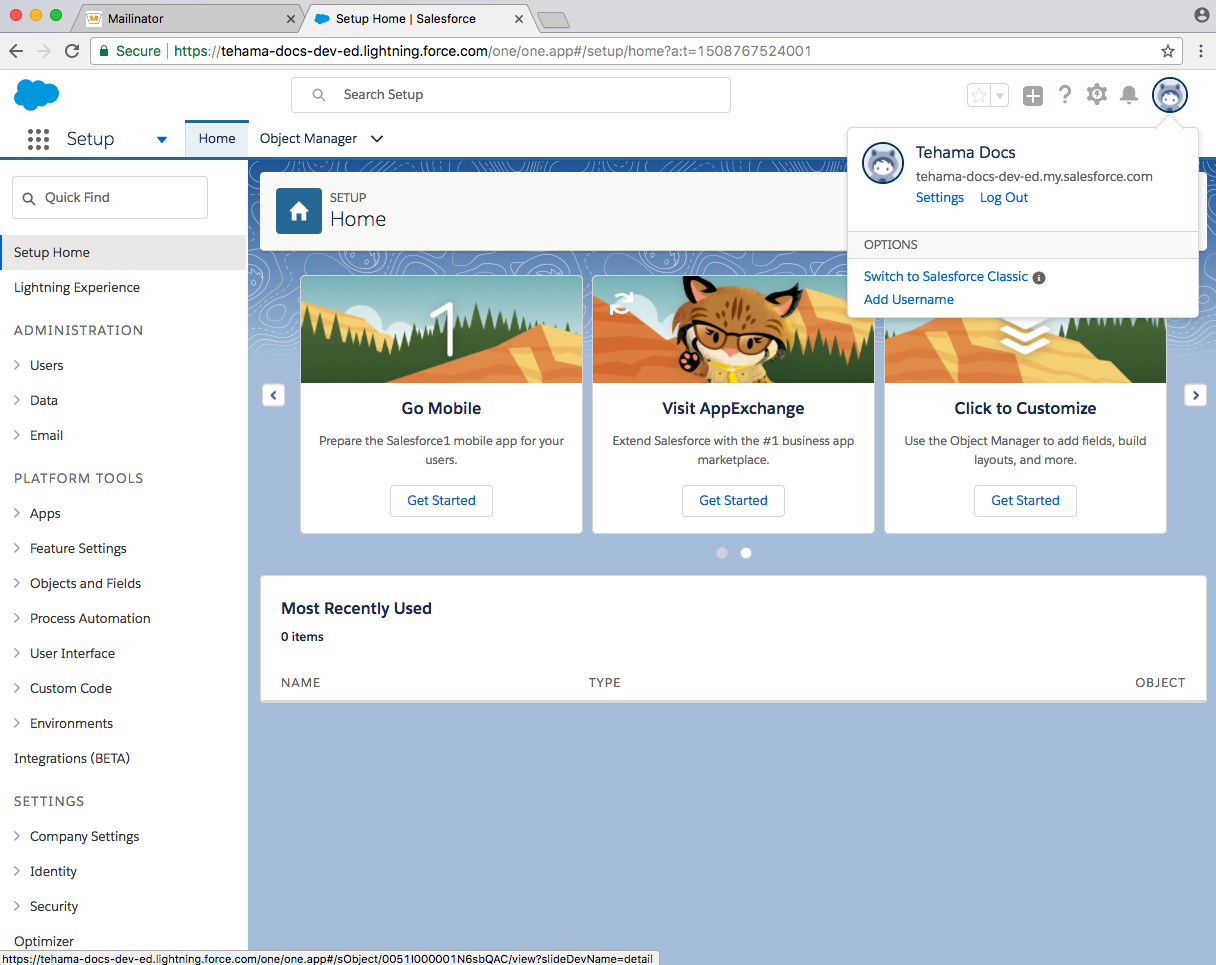Screen dimensions: 1216x965
Task: Open a new browser tab
Action: (x=552, y=20)
